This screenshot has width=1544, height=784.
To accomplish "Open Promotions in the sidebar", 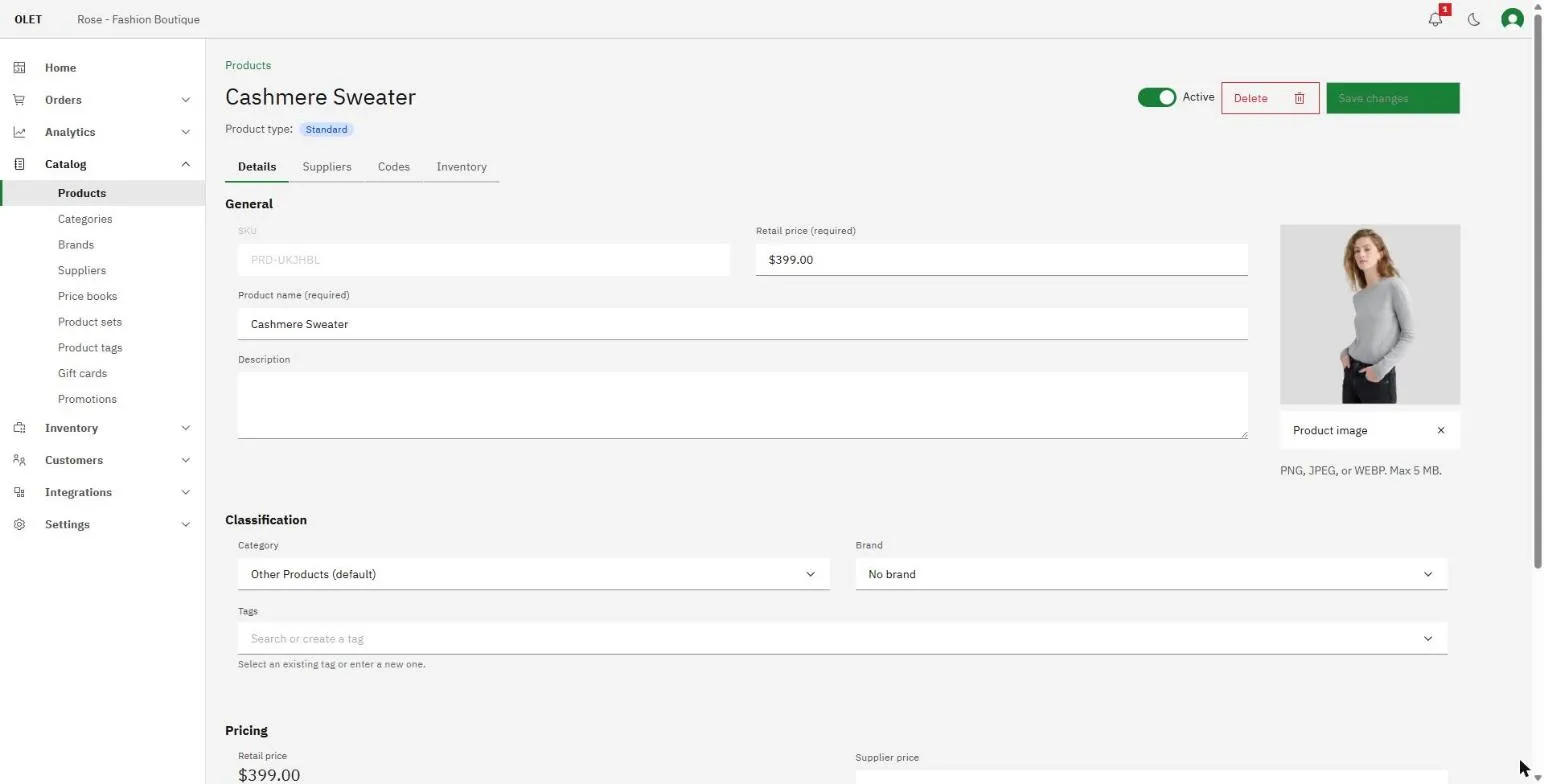I will 87,399.
